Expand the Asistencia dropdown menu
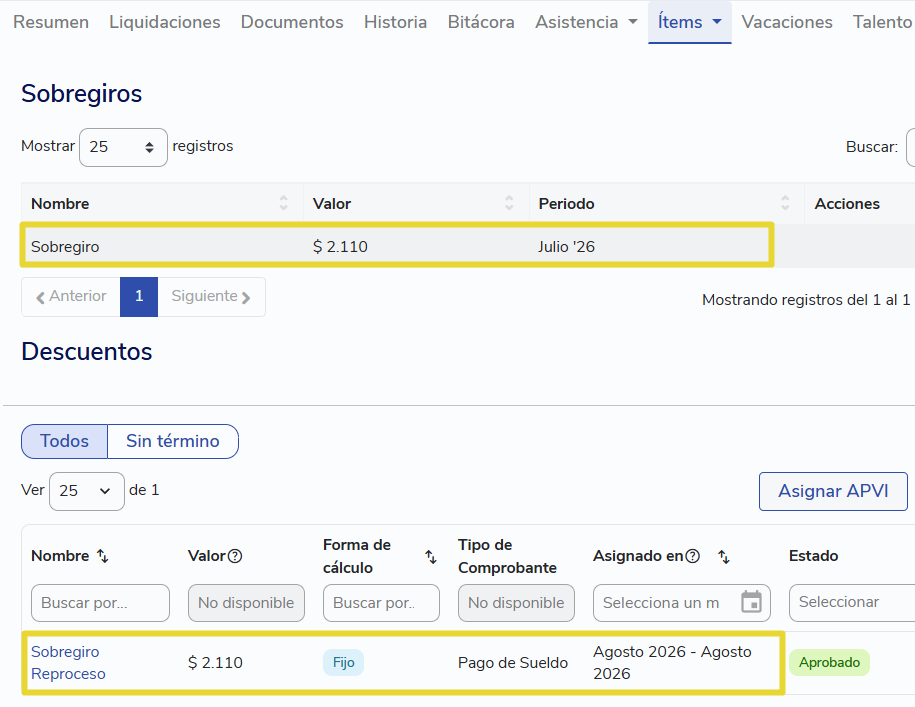The height and width of the screenshot is (707, 915). tap(586, 22)
